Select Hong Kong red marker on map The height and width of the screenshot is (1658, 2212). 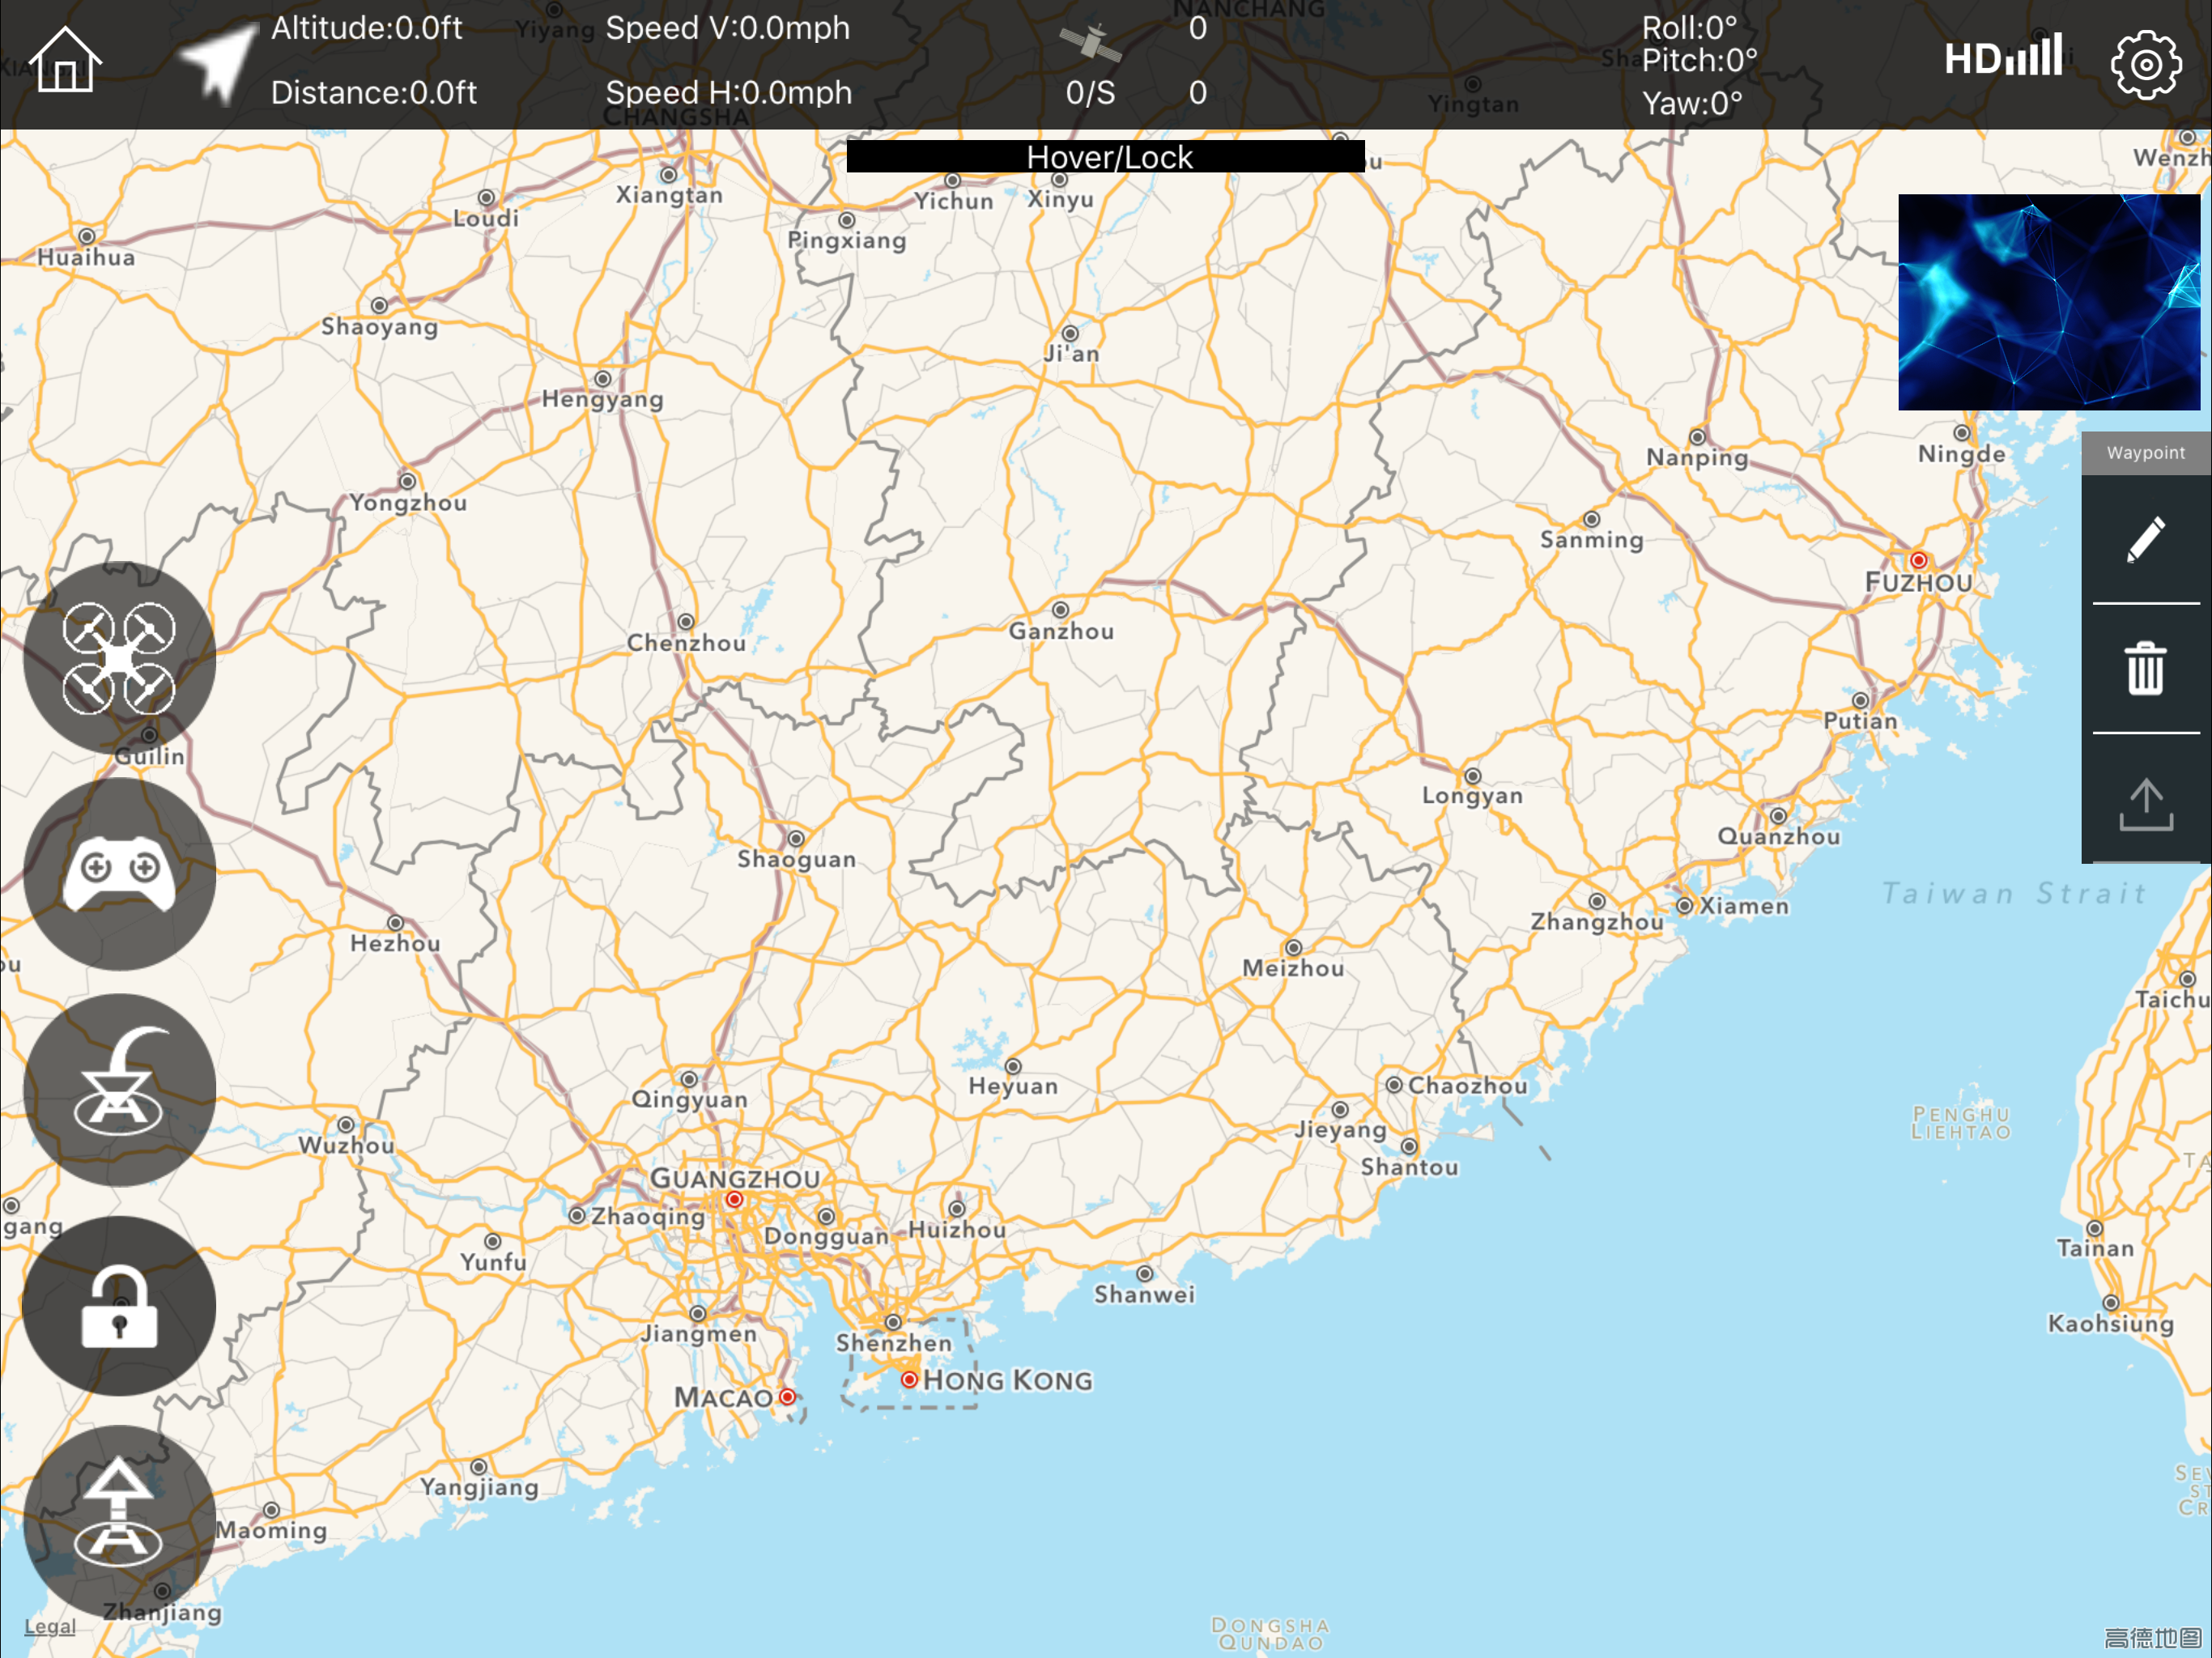[x=909, y=1380]
